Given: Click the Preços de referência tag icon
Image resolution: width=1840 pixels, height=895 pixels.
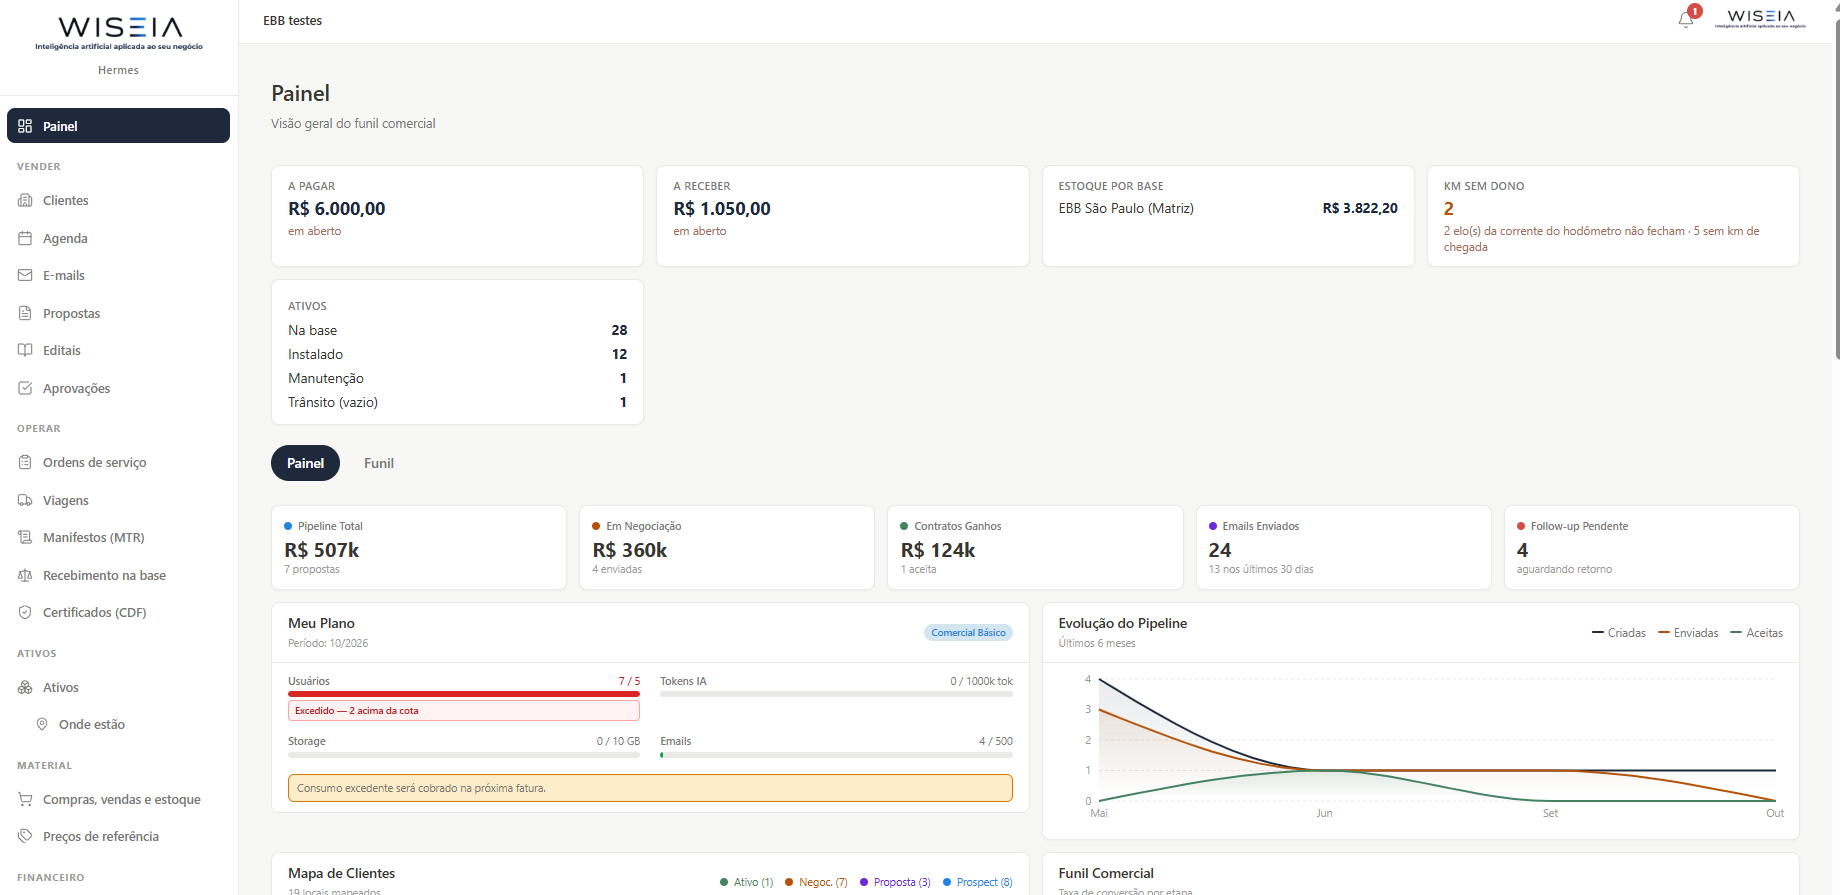Looking at the screenshot, I should [25, 836].
